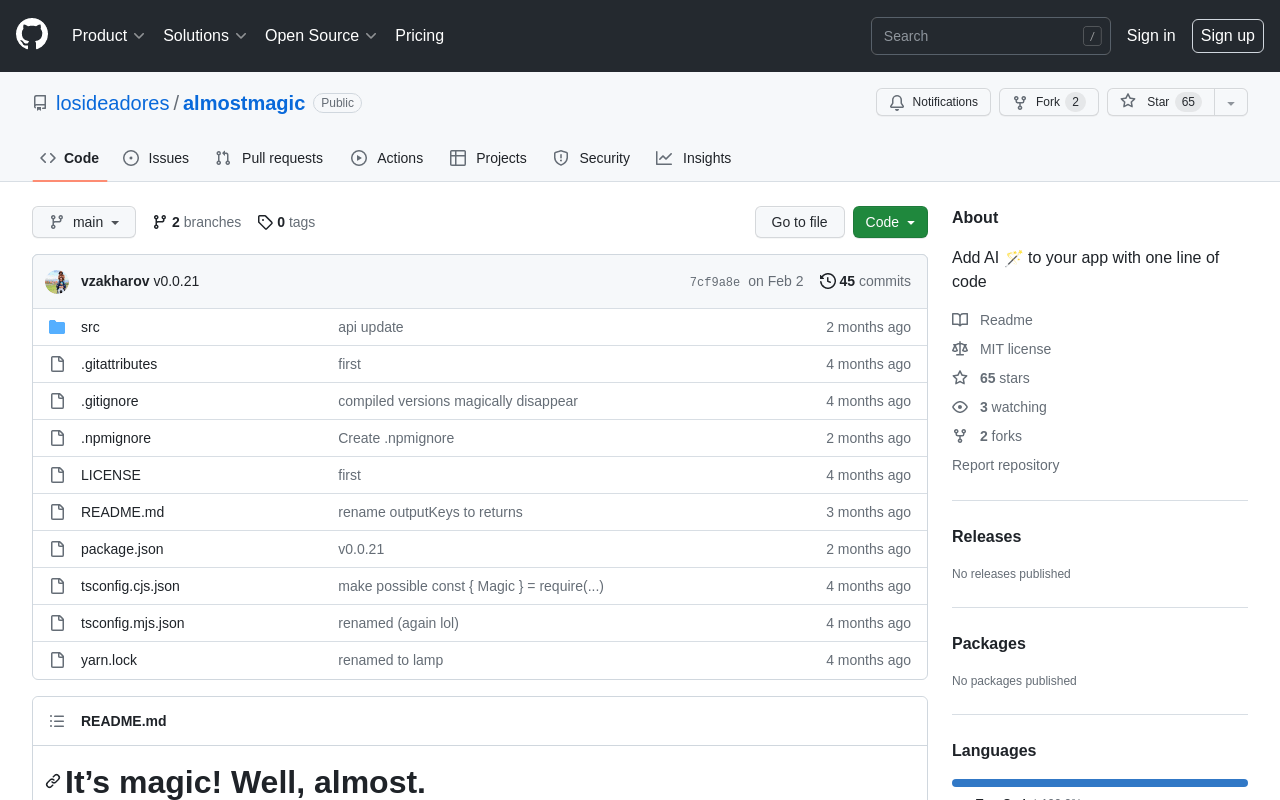Viewport: 1280px width, 800px height.
Task: Open the .gitattributes file
Action: tap(119, 364)
